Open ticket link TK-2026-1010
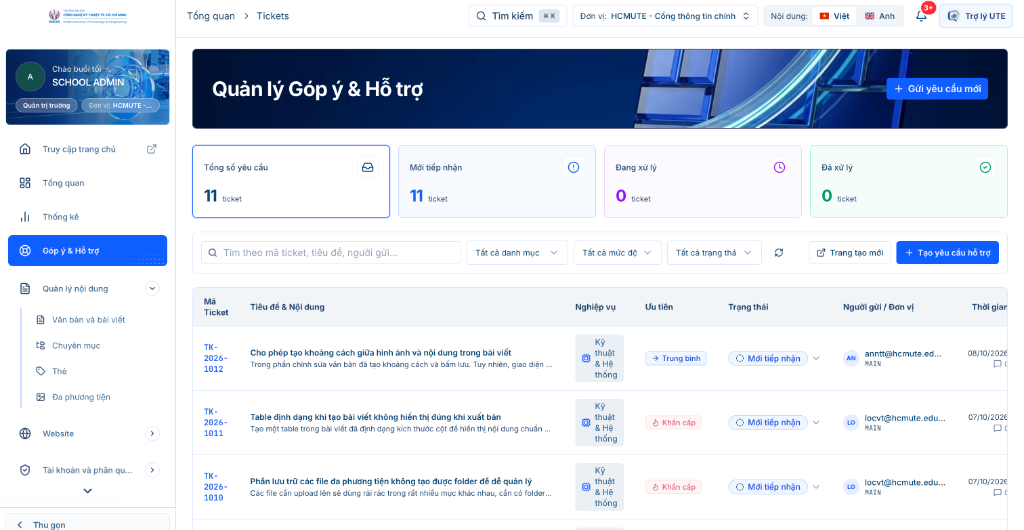 coord(214,487)
